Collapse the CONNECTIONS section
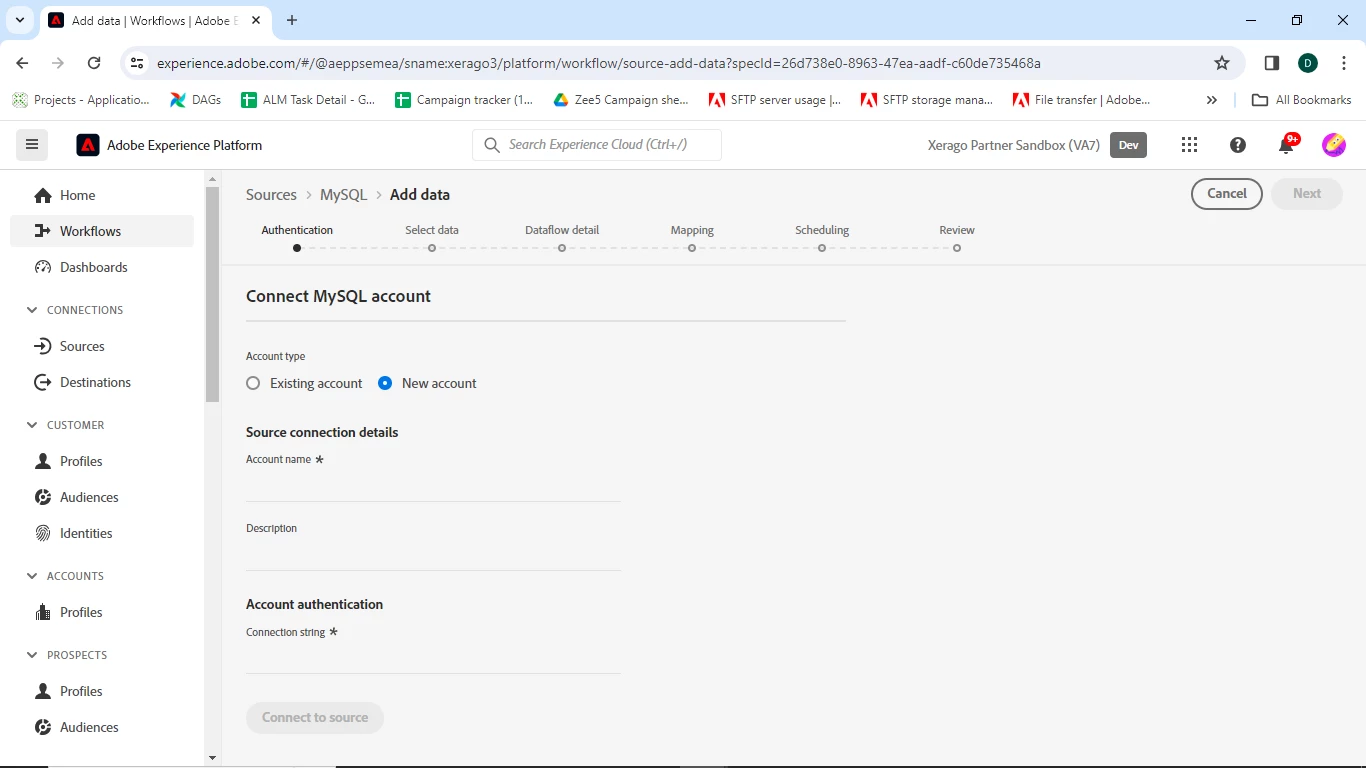 32,310
